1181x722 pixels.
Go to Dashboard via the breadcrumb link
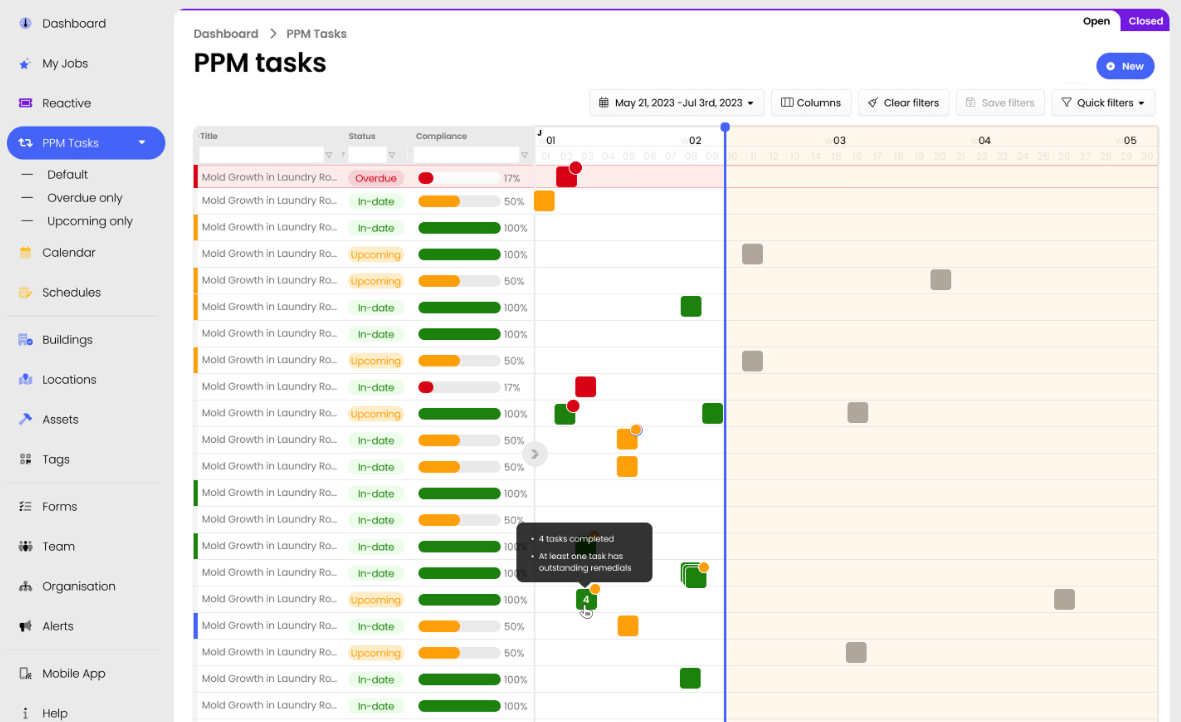pos(225,33)
